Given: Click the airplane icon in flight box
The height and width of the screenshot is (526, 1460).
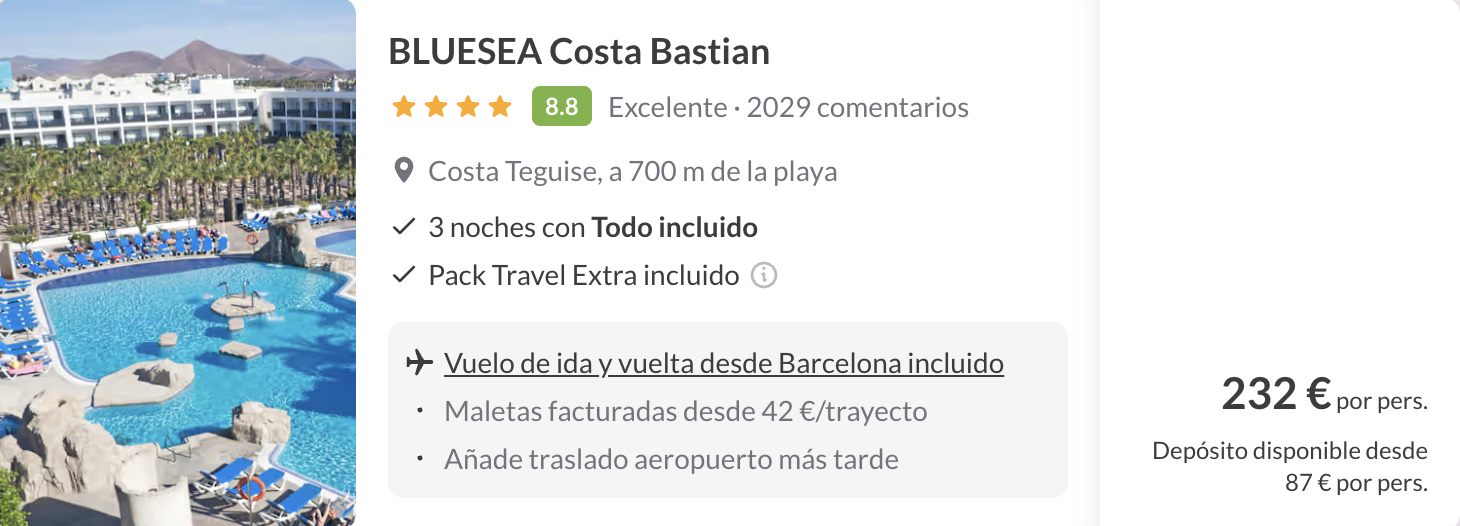Looking at the screenshot, I should coord(419,362).
